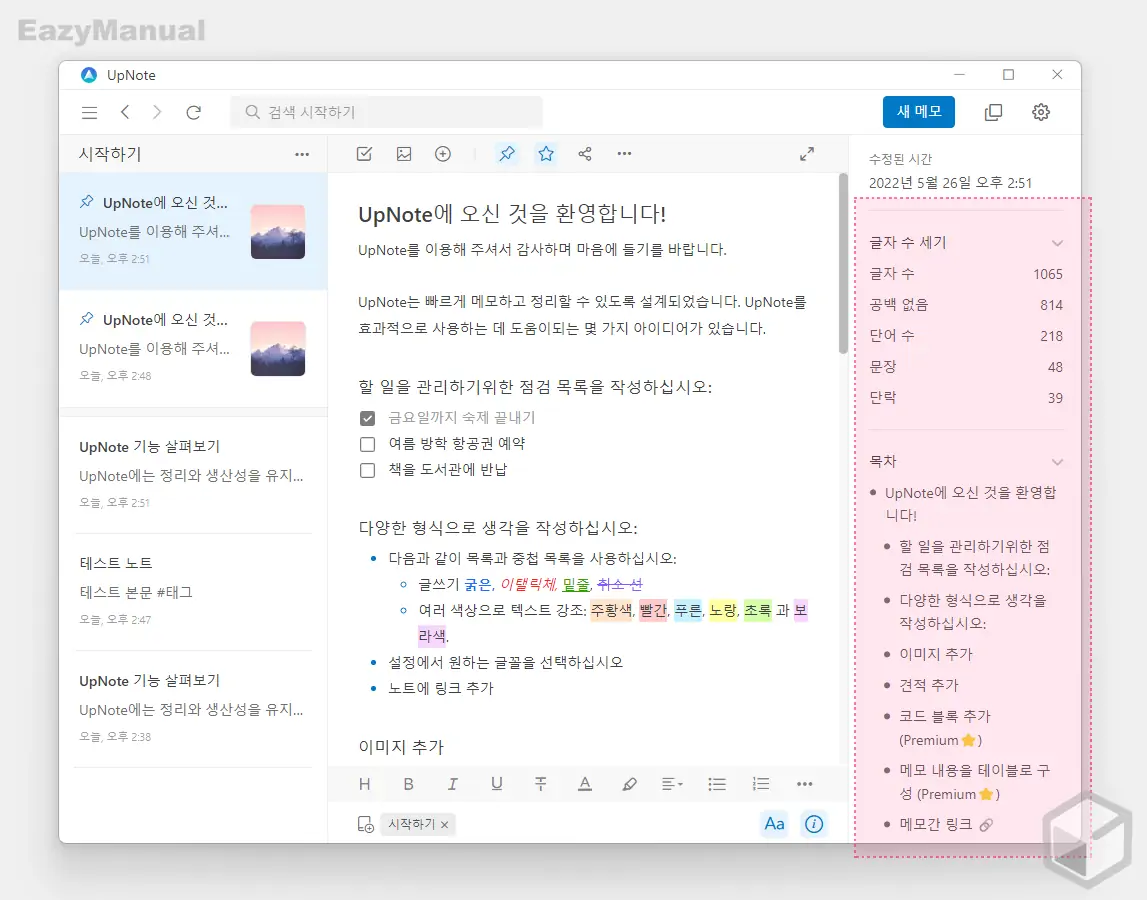
Task: Go back with the left arrow
Action: [x=125, y=112]
